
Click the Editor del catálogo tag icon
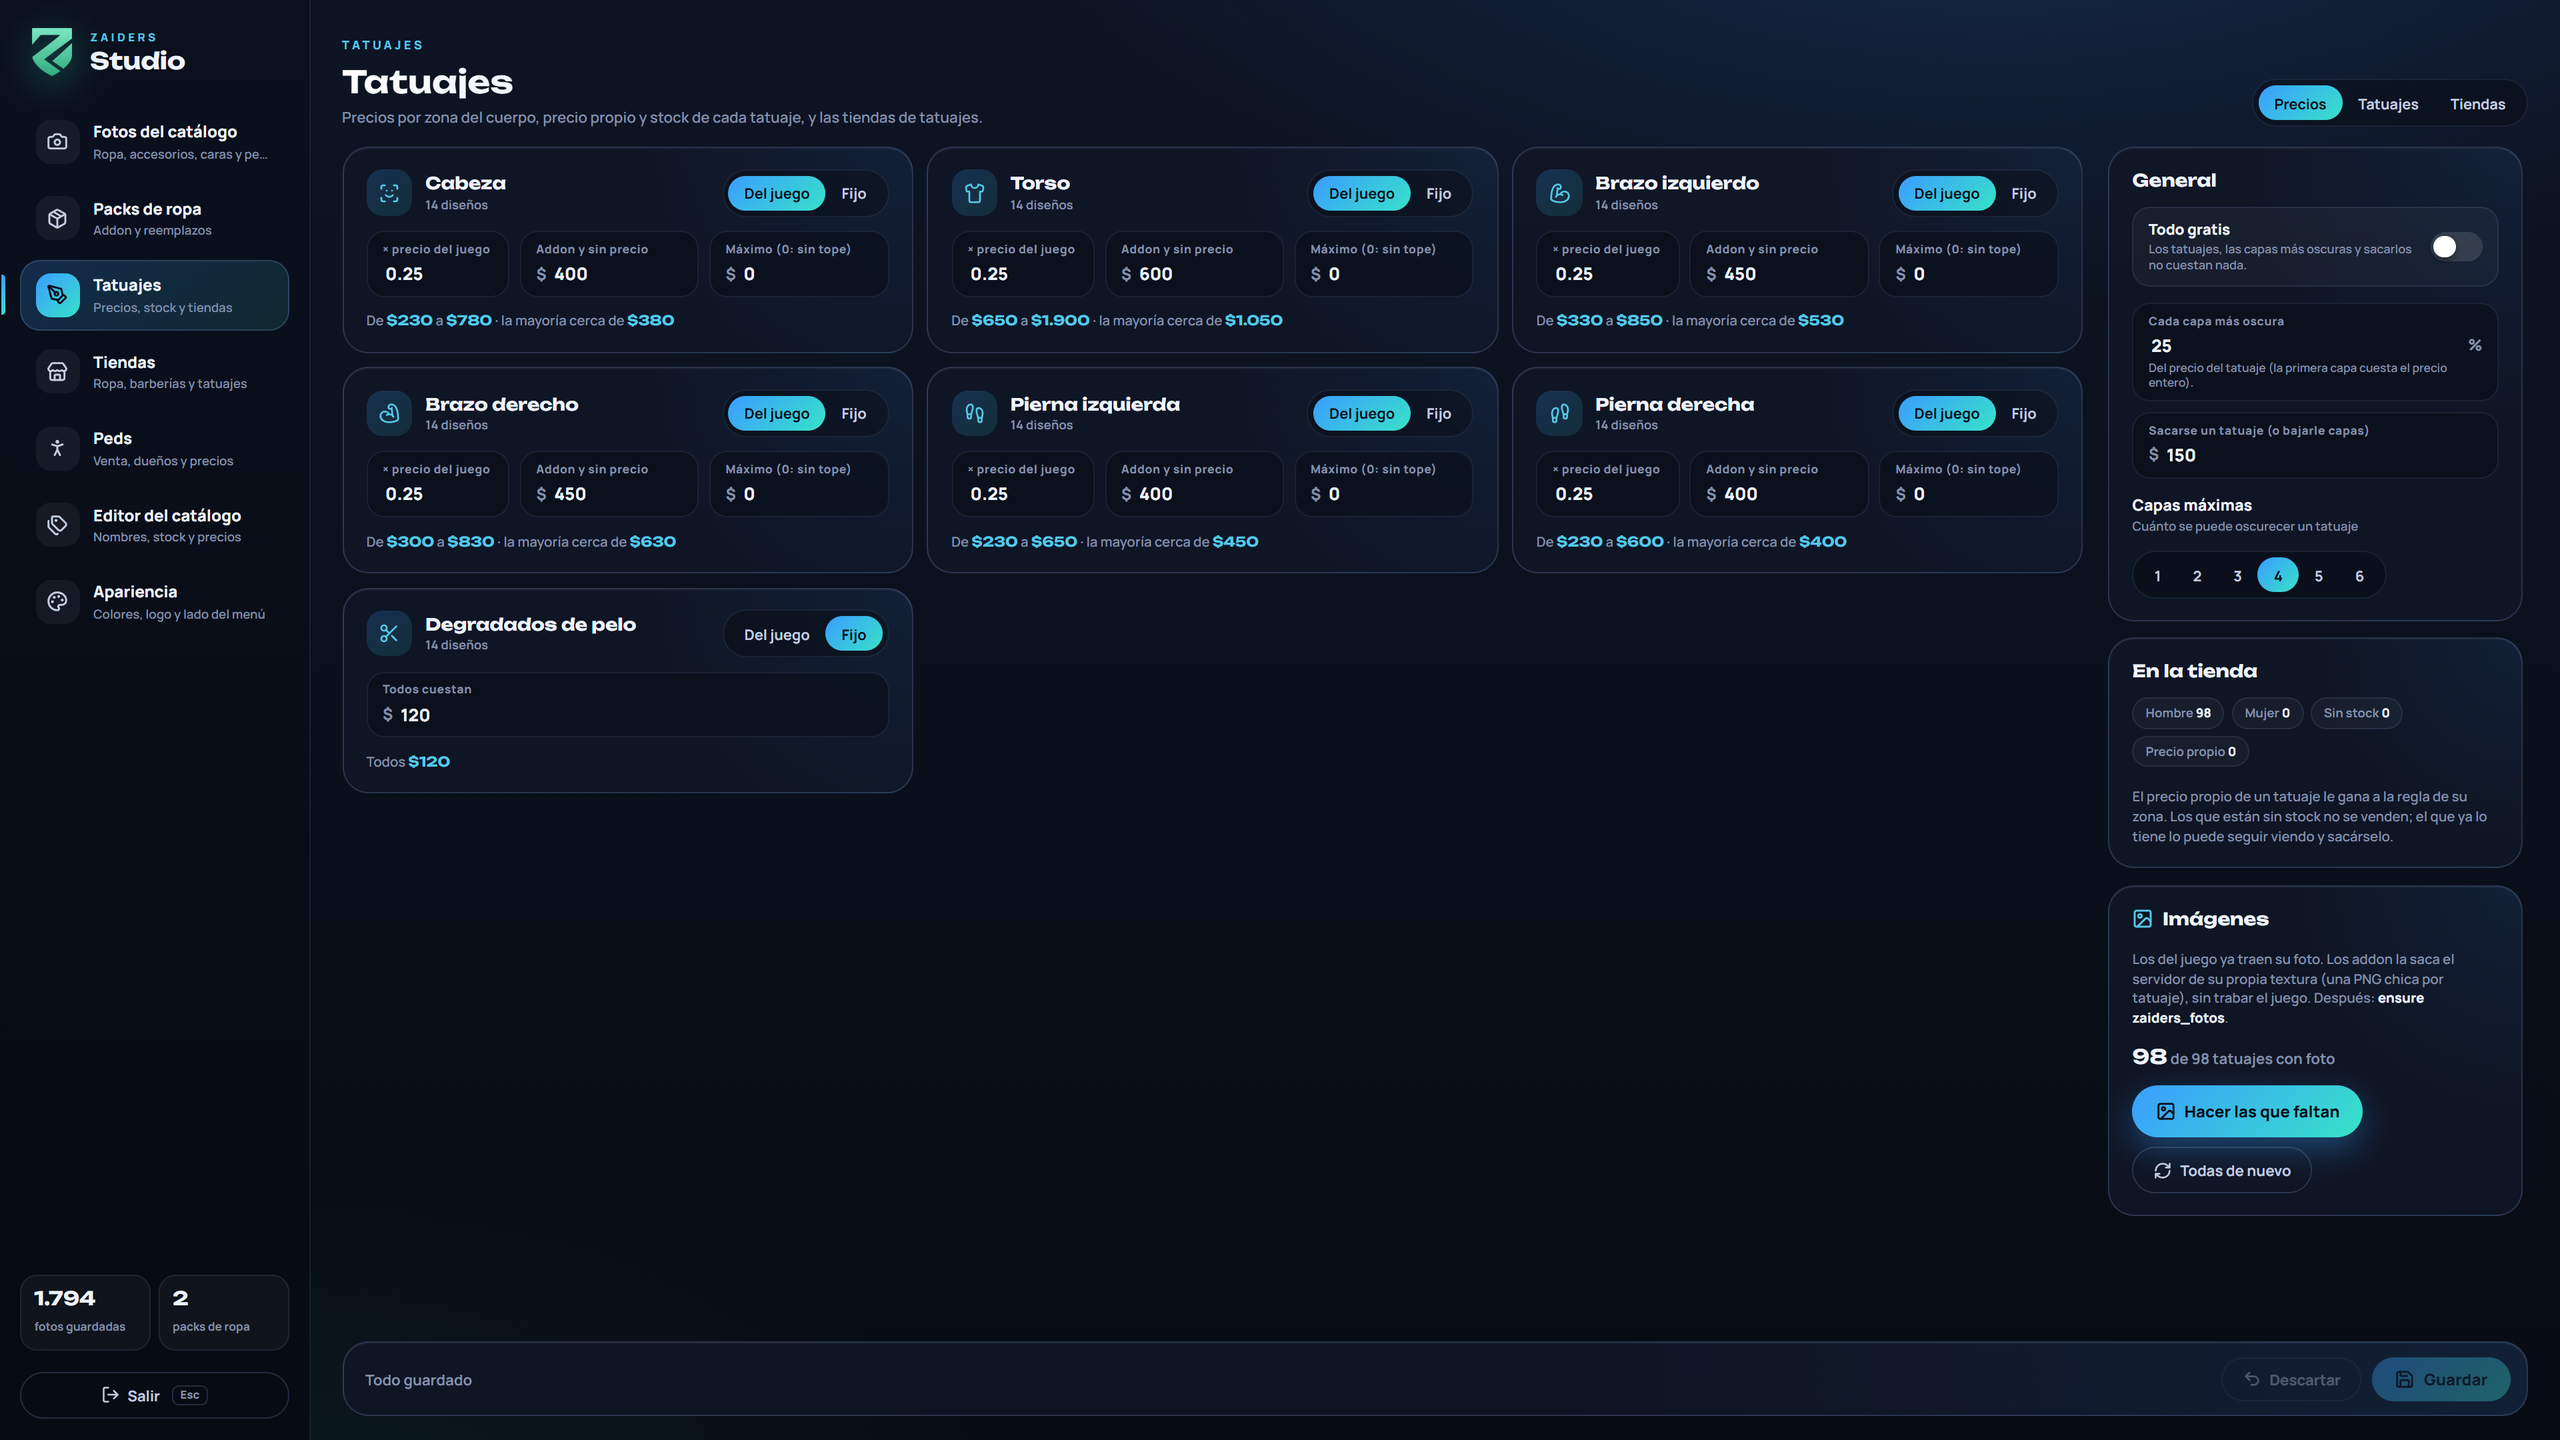[57, 525]
